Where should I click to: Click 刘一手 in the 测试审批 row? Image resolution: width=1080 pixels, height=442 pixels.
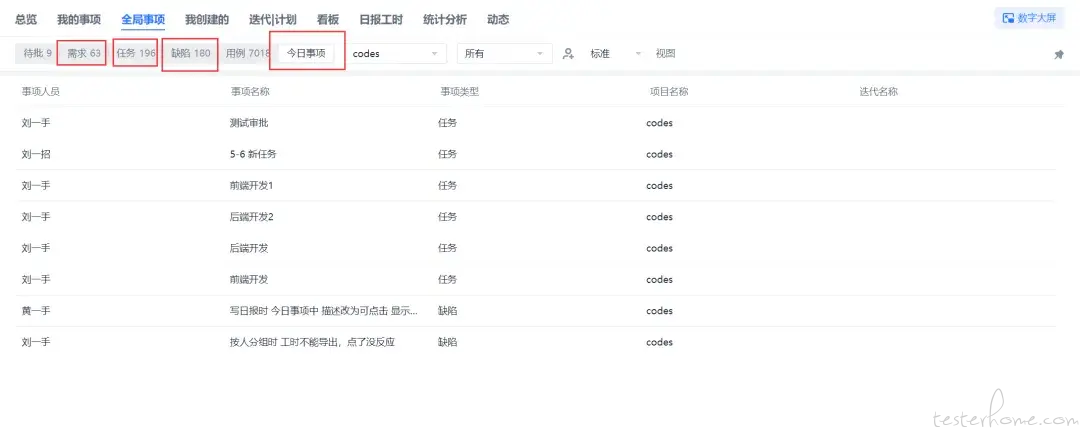36,123
